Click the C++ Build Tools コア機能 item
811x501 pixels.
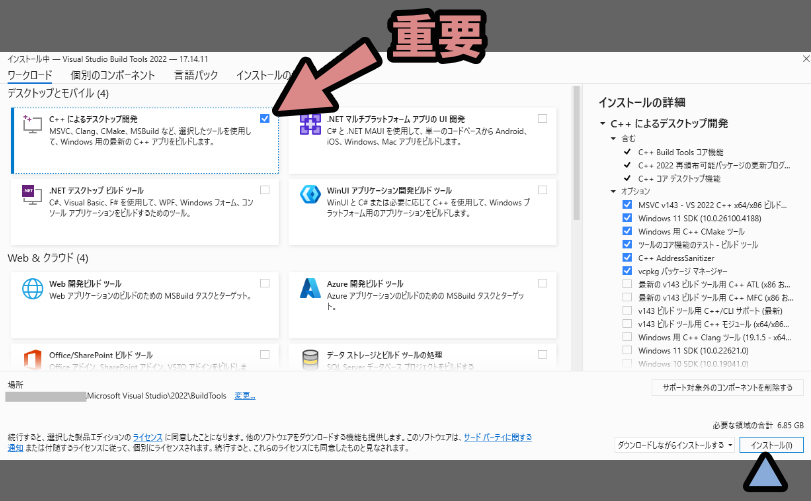681,152
